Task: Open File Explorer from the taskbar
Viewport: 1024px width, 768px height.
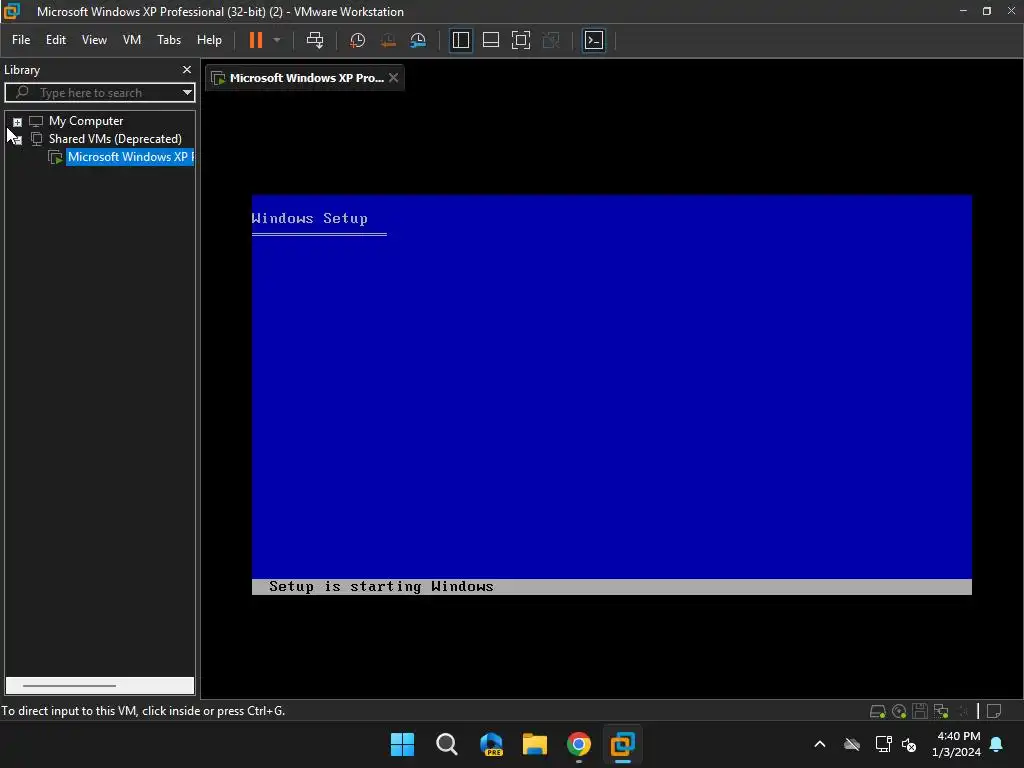Action: (535, 744)
